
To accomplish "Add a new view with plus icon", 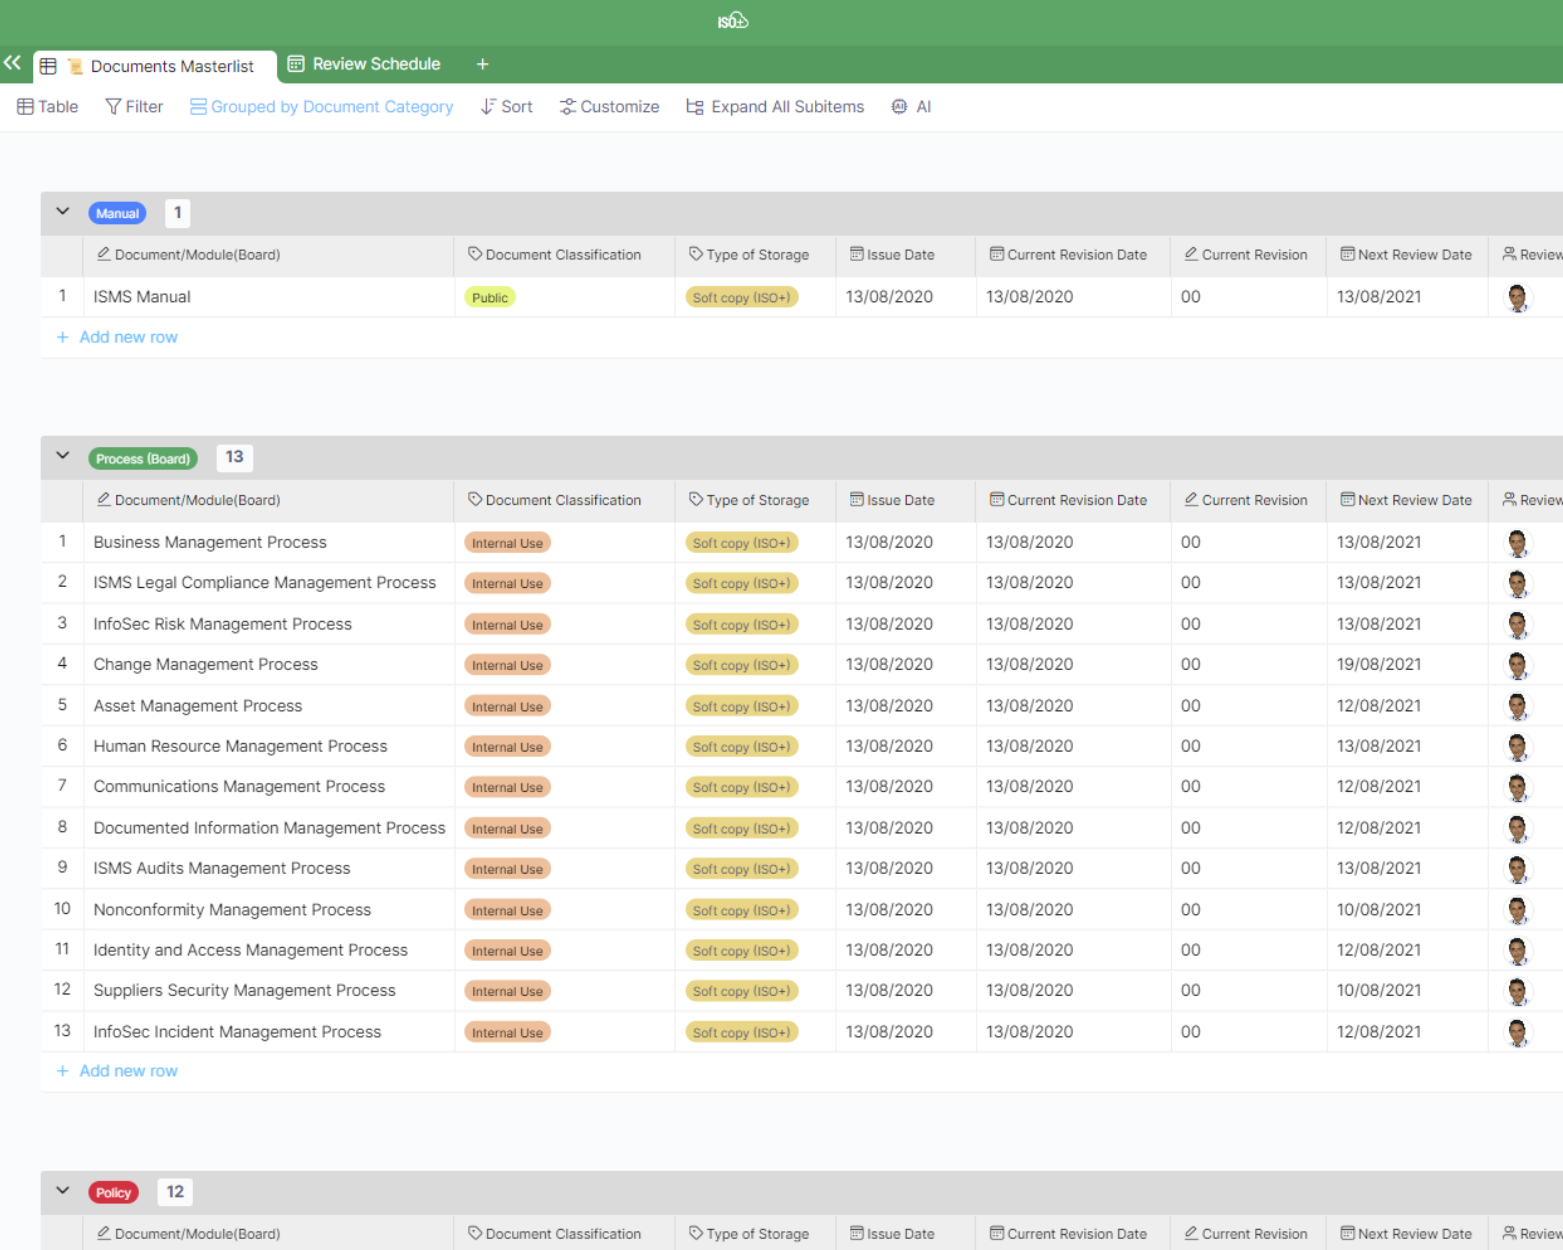I will point(482,64).
